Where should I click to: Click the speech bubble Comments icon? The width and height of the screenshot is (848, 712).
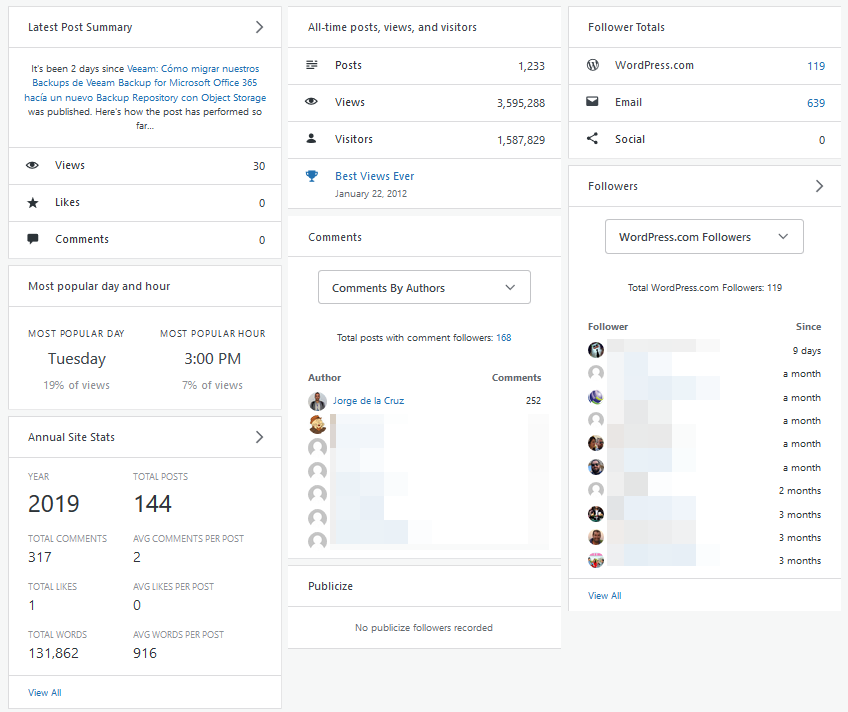coord(33,239)
